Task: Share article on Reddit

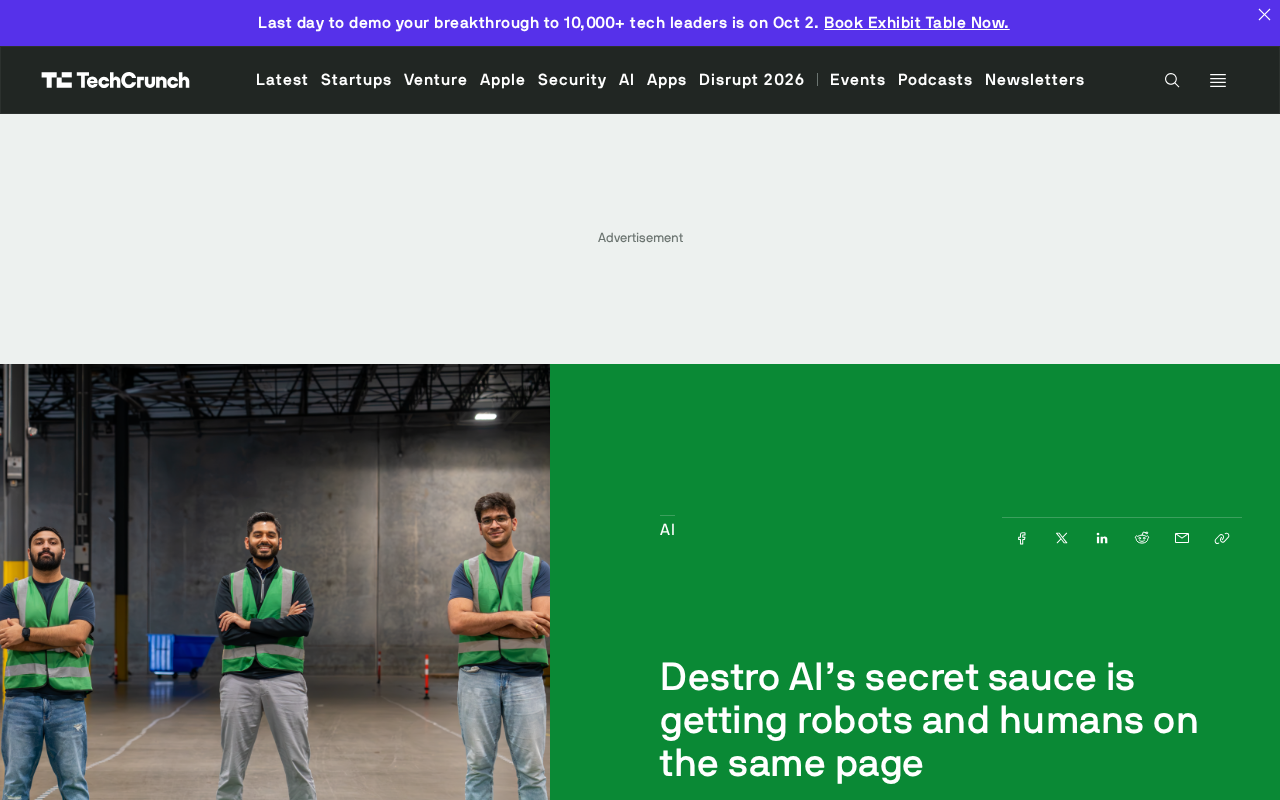Action: [1142, 538]
